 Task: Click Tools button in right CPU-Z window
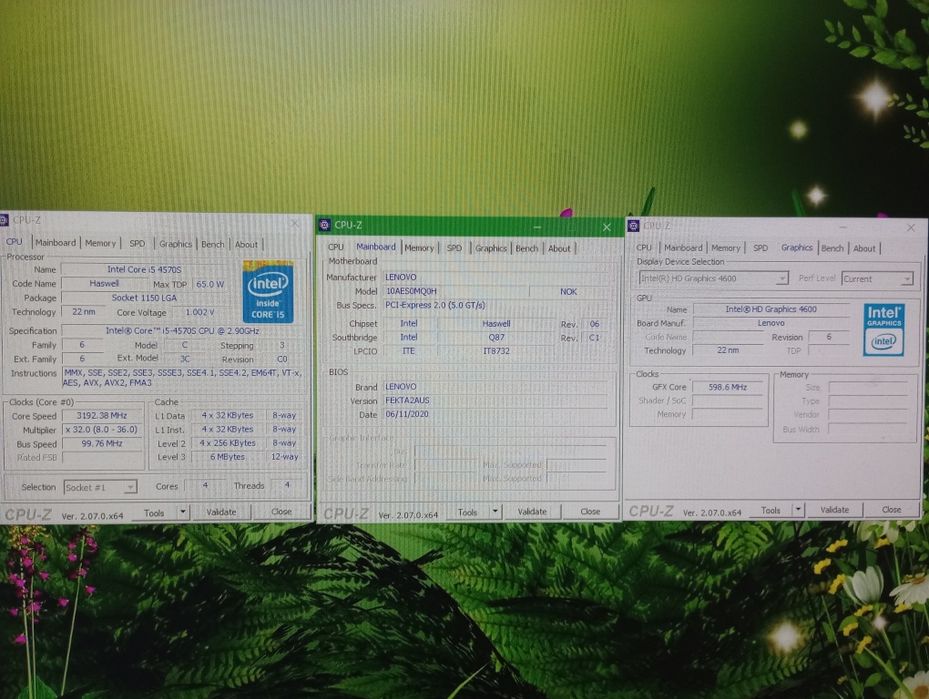pyautogui.click(x=770, y=510)
